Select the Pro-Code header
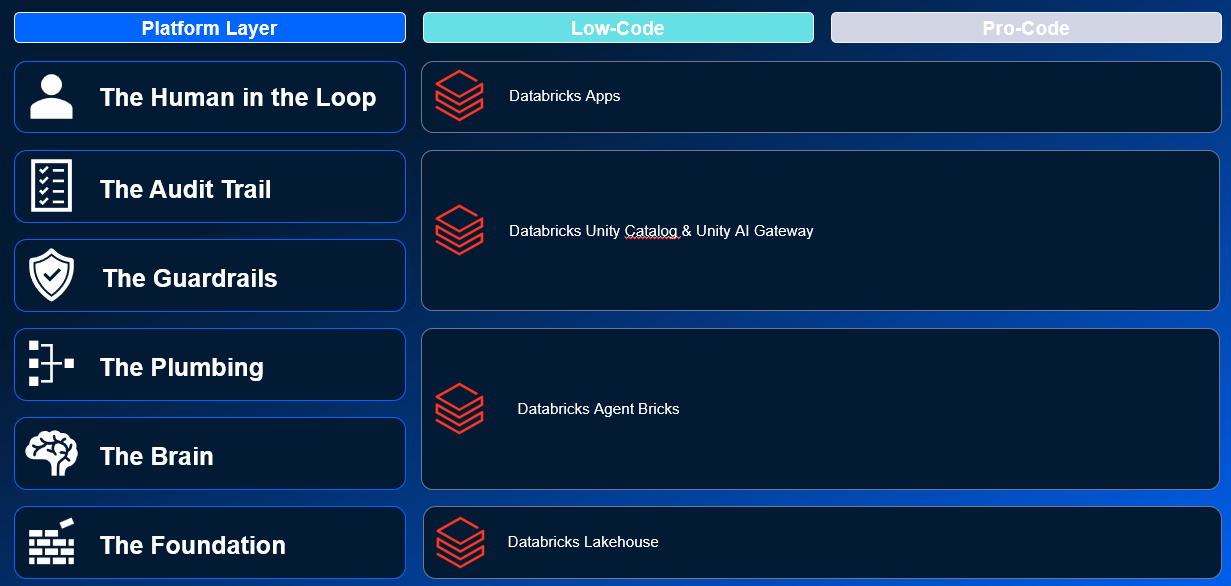This screenshot has width=1231, height=586. click(1026, 28)
